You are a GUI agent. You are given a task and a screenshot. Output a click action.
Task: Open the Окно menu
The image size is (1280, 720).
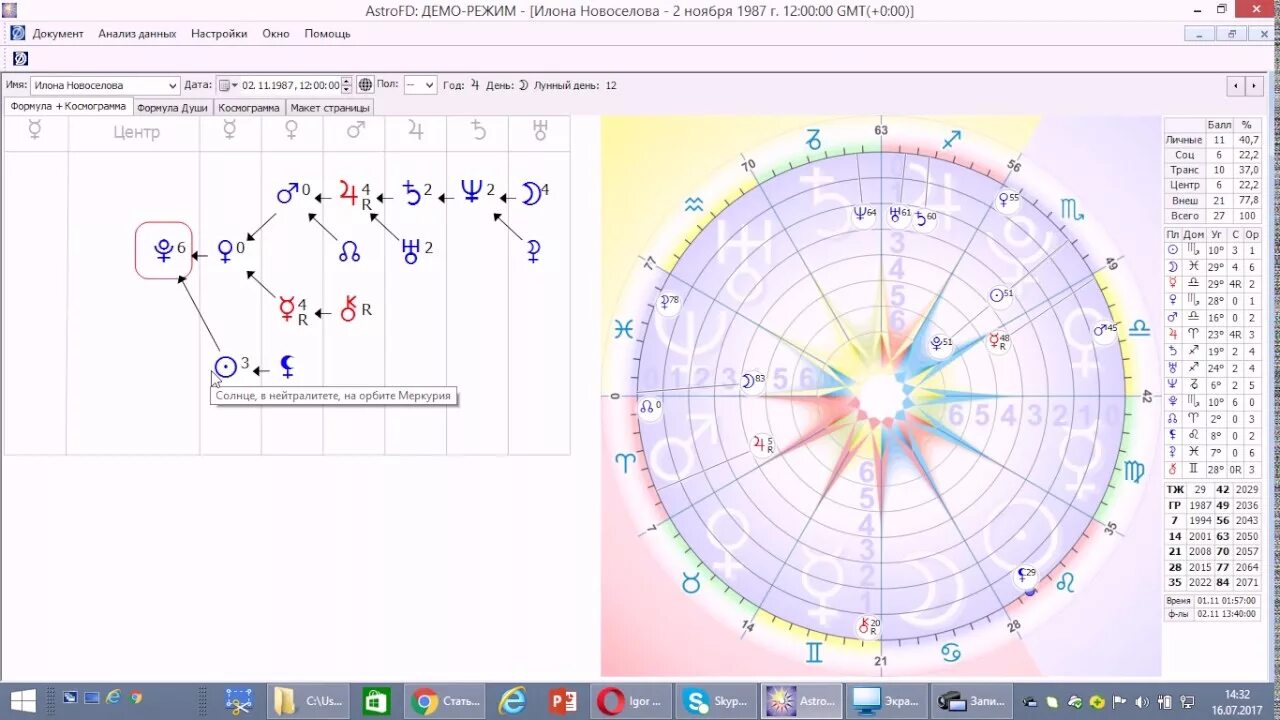coord(276,33)
